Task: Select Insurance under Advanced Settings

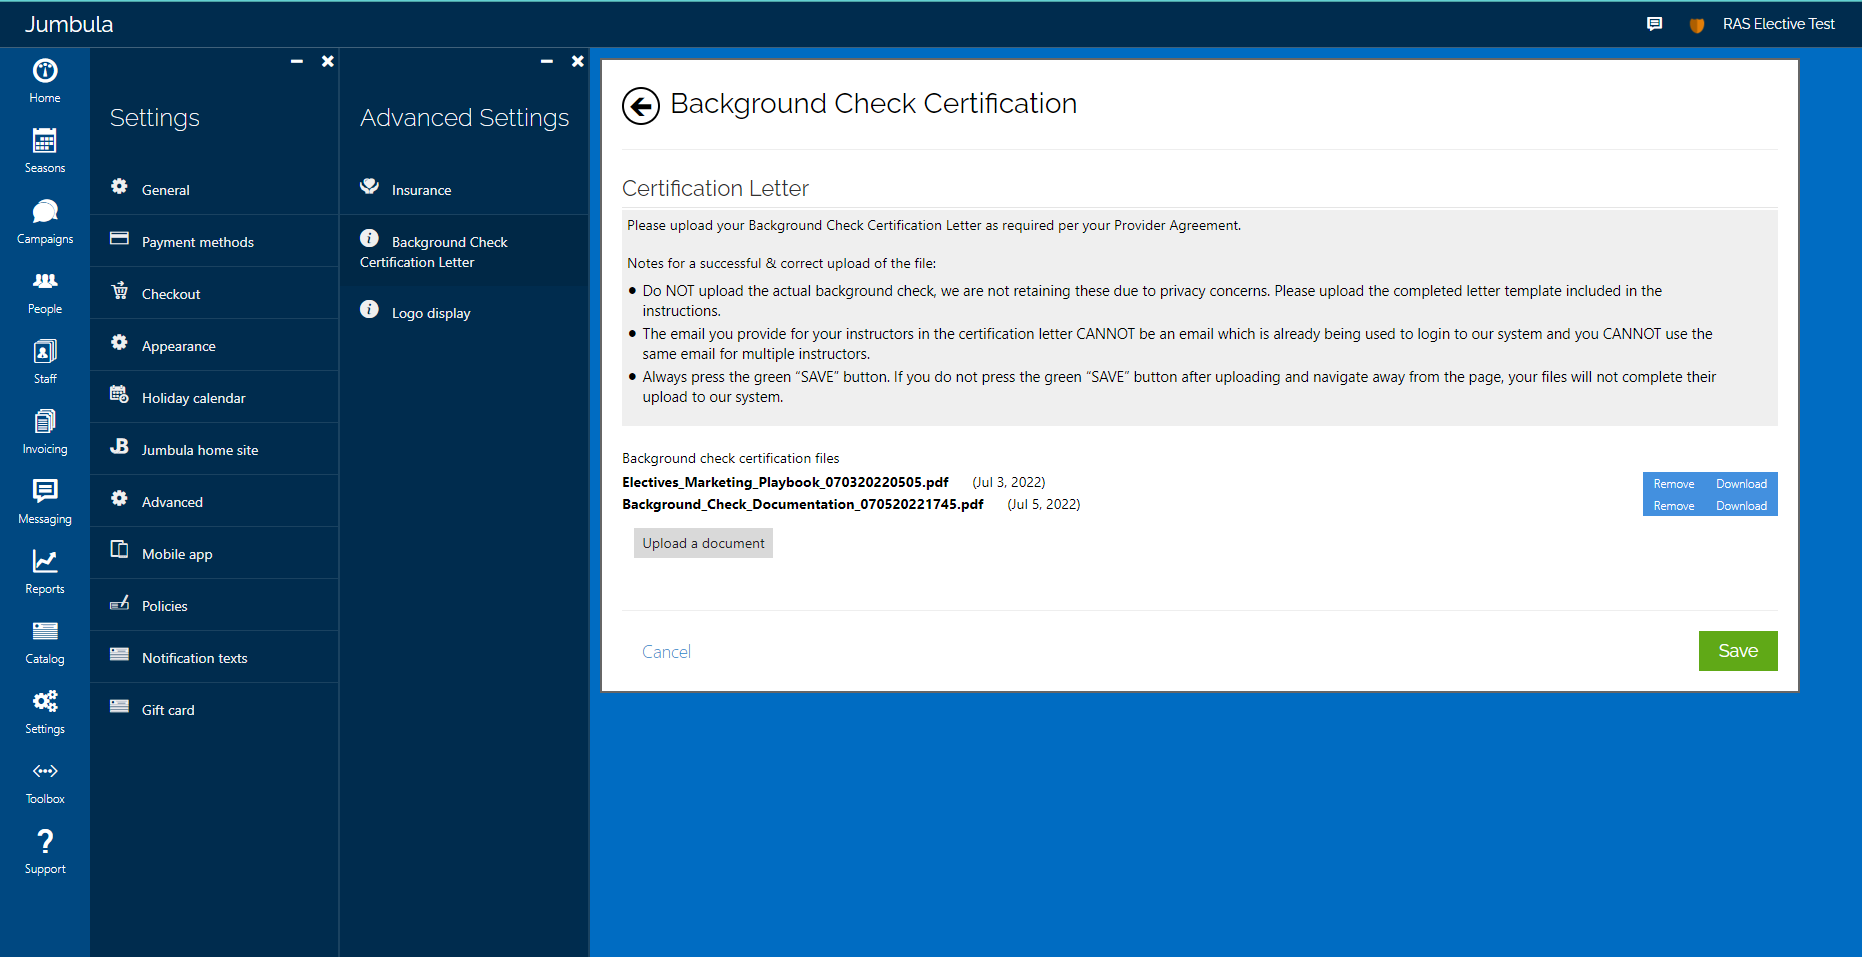Action: click(421, 190)
